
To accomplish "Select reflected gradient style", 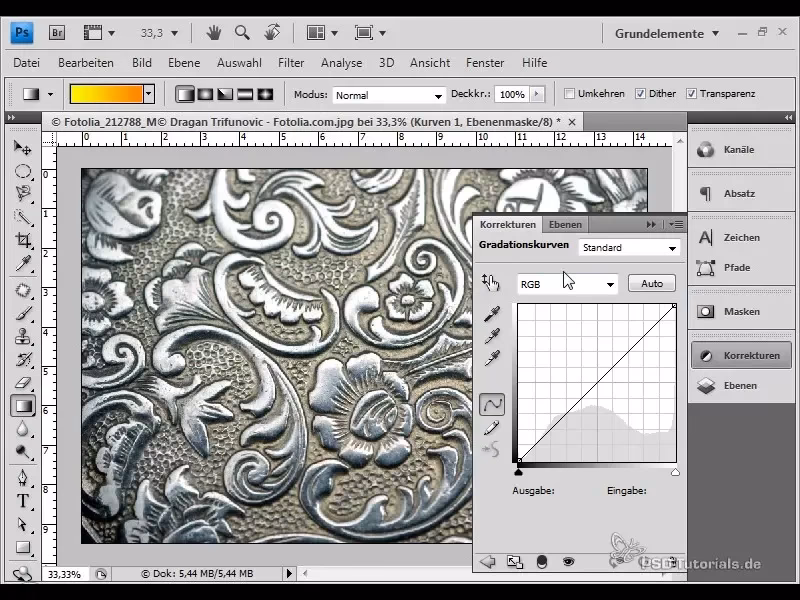I will point(245,94).
